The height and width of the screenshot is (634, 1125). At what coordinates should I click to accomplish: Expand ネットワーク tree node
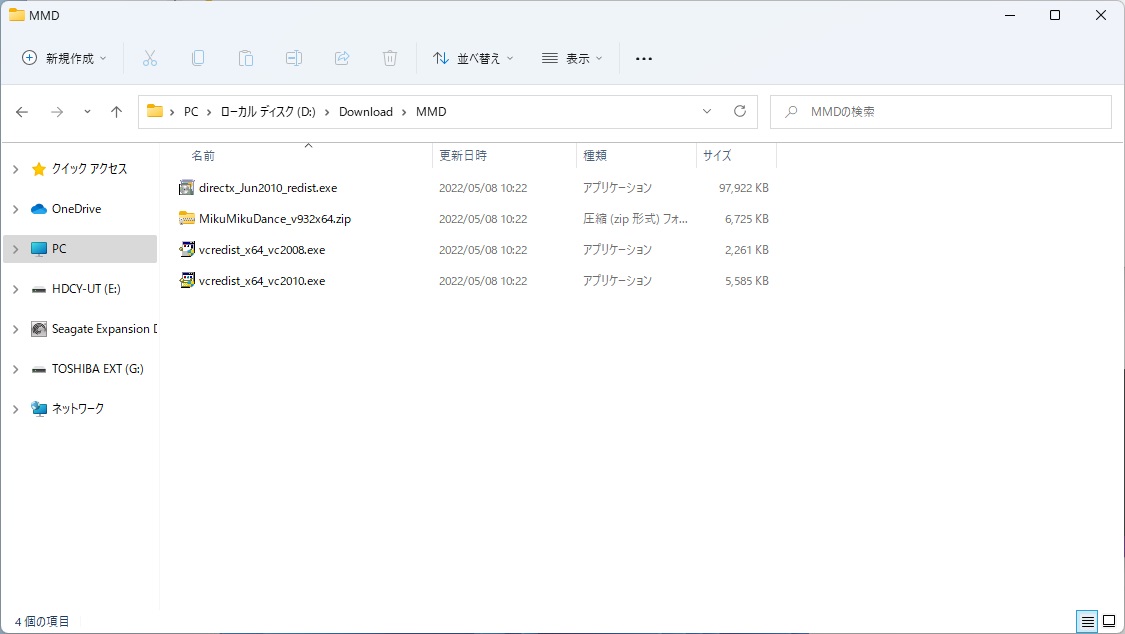coord(16,409)
